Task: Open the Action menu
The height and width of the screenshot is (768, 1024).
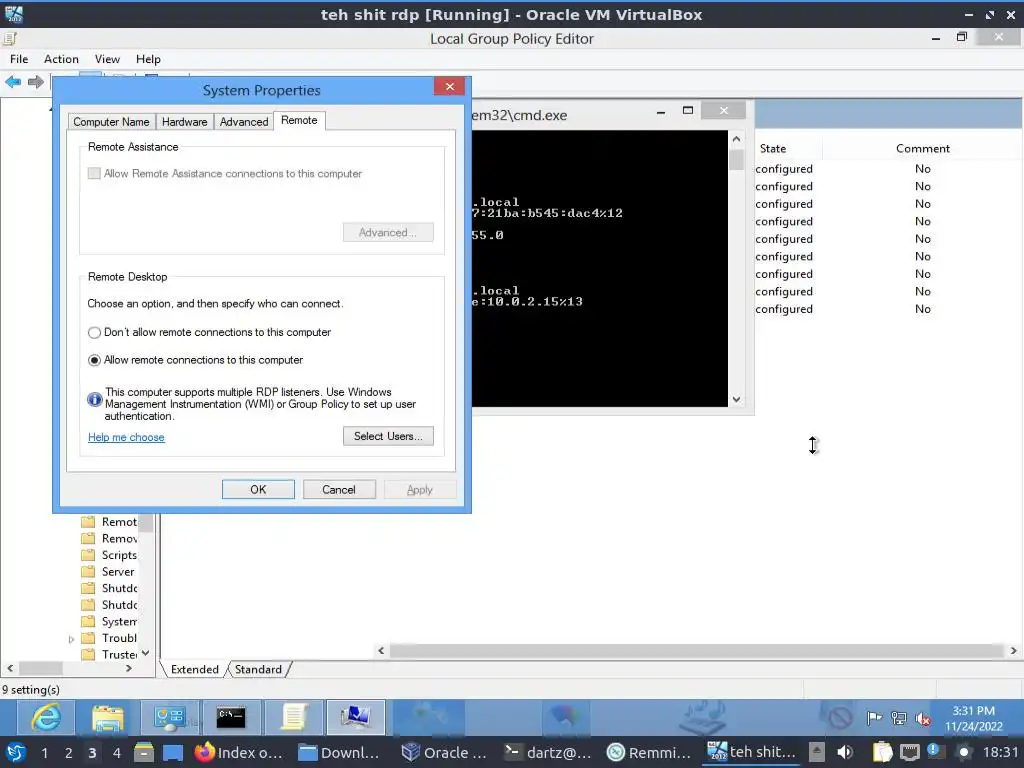Action: (61, 59)
